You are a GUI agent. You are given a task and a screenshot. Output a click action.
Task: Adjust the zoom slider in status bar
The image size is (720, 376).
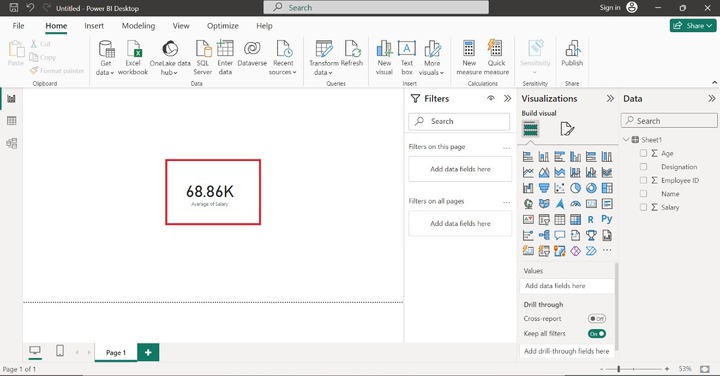[619, 369]
